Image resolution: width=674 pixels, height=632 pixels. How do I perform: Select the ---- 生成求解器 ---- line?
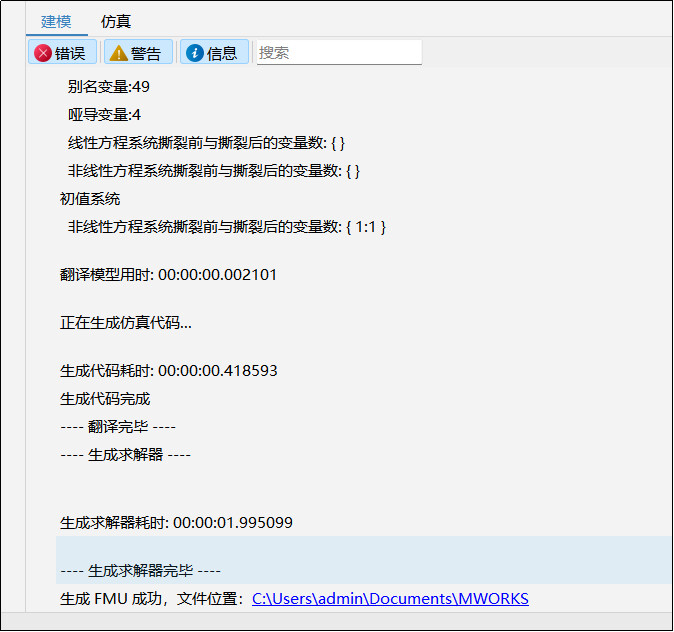125,455
